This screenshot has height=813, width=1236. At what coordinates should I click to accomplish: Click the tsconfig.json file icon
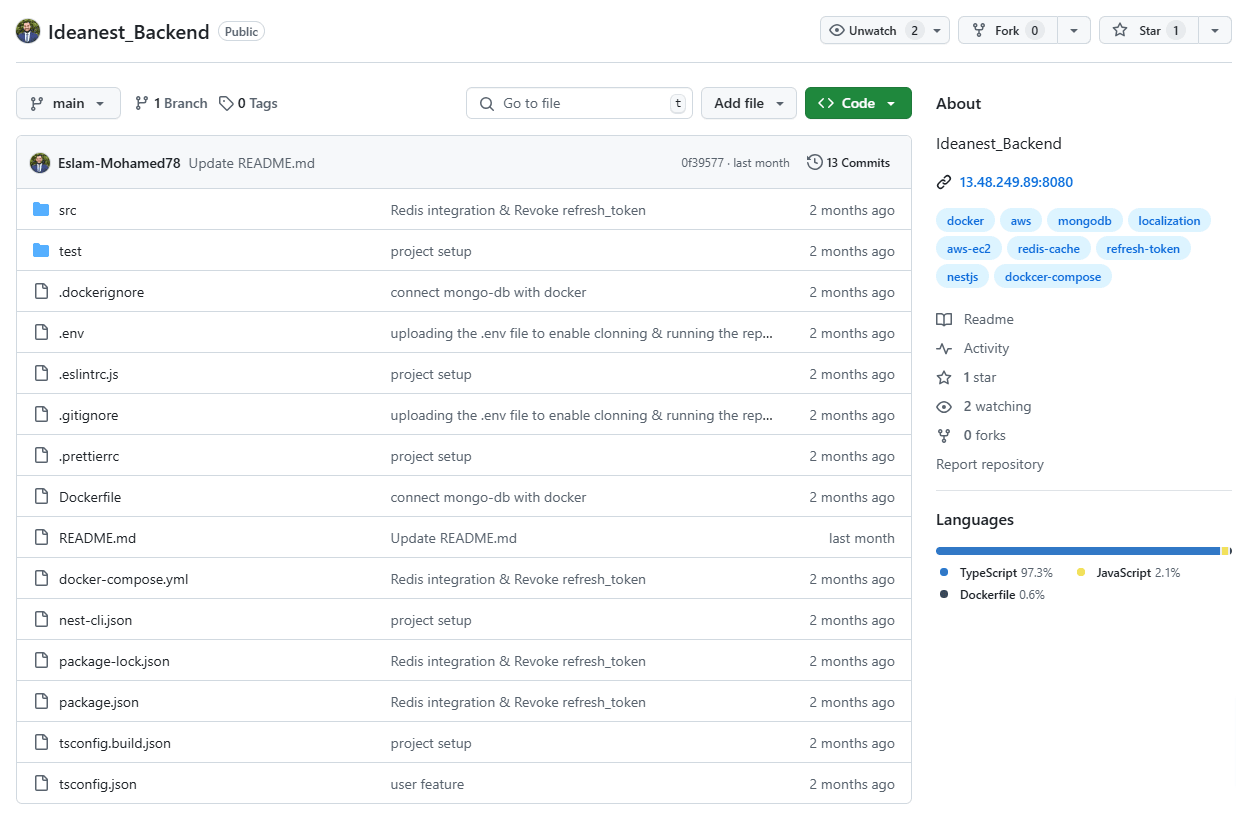(41, 784)
